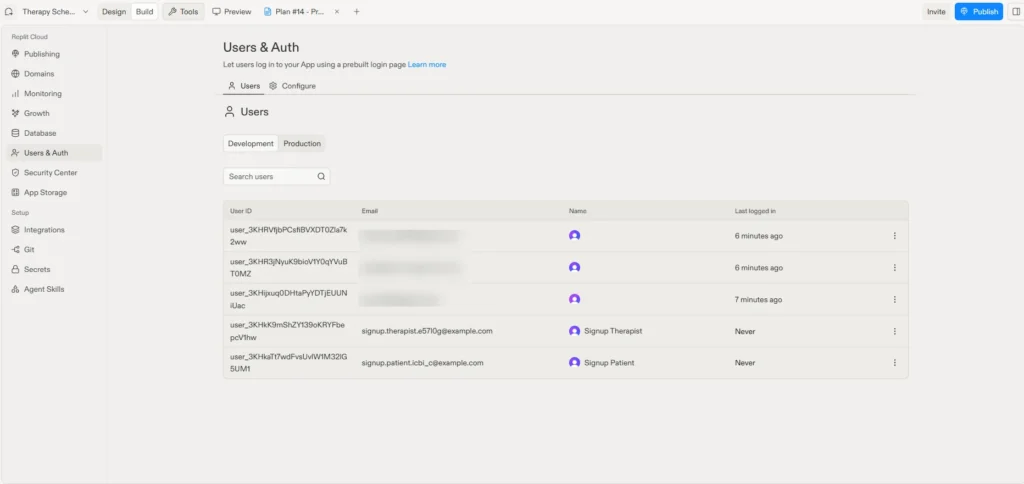
Task: Click user ID starting user_3KHijxuq
Action: click(x=289, y=299)
